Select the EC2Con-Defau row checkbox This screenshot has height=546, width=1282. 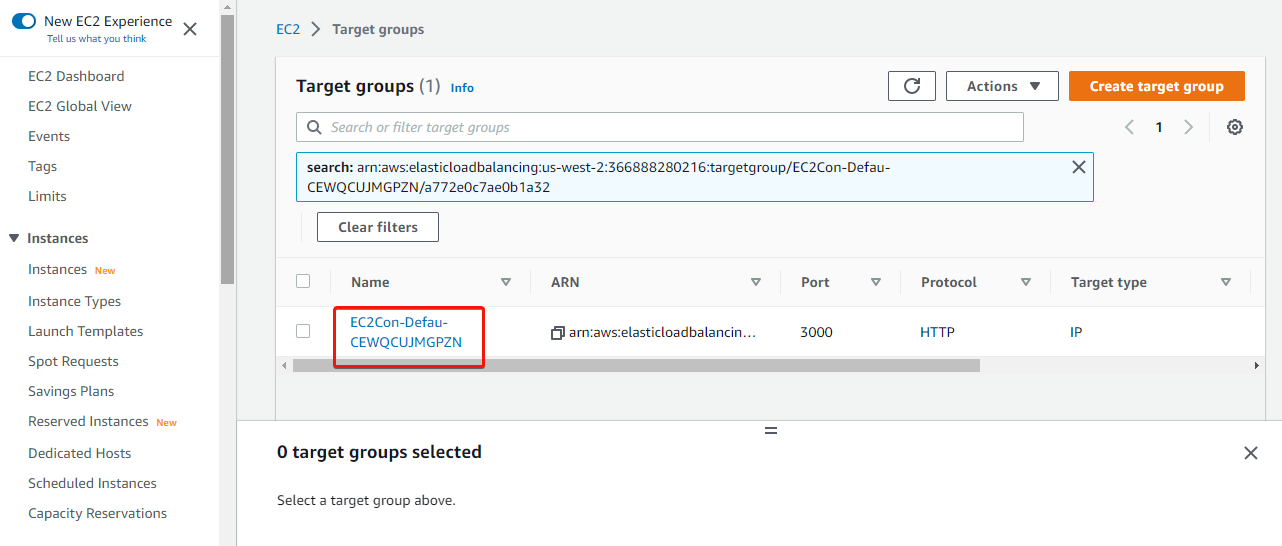pos(303,330)
